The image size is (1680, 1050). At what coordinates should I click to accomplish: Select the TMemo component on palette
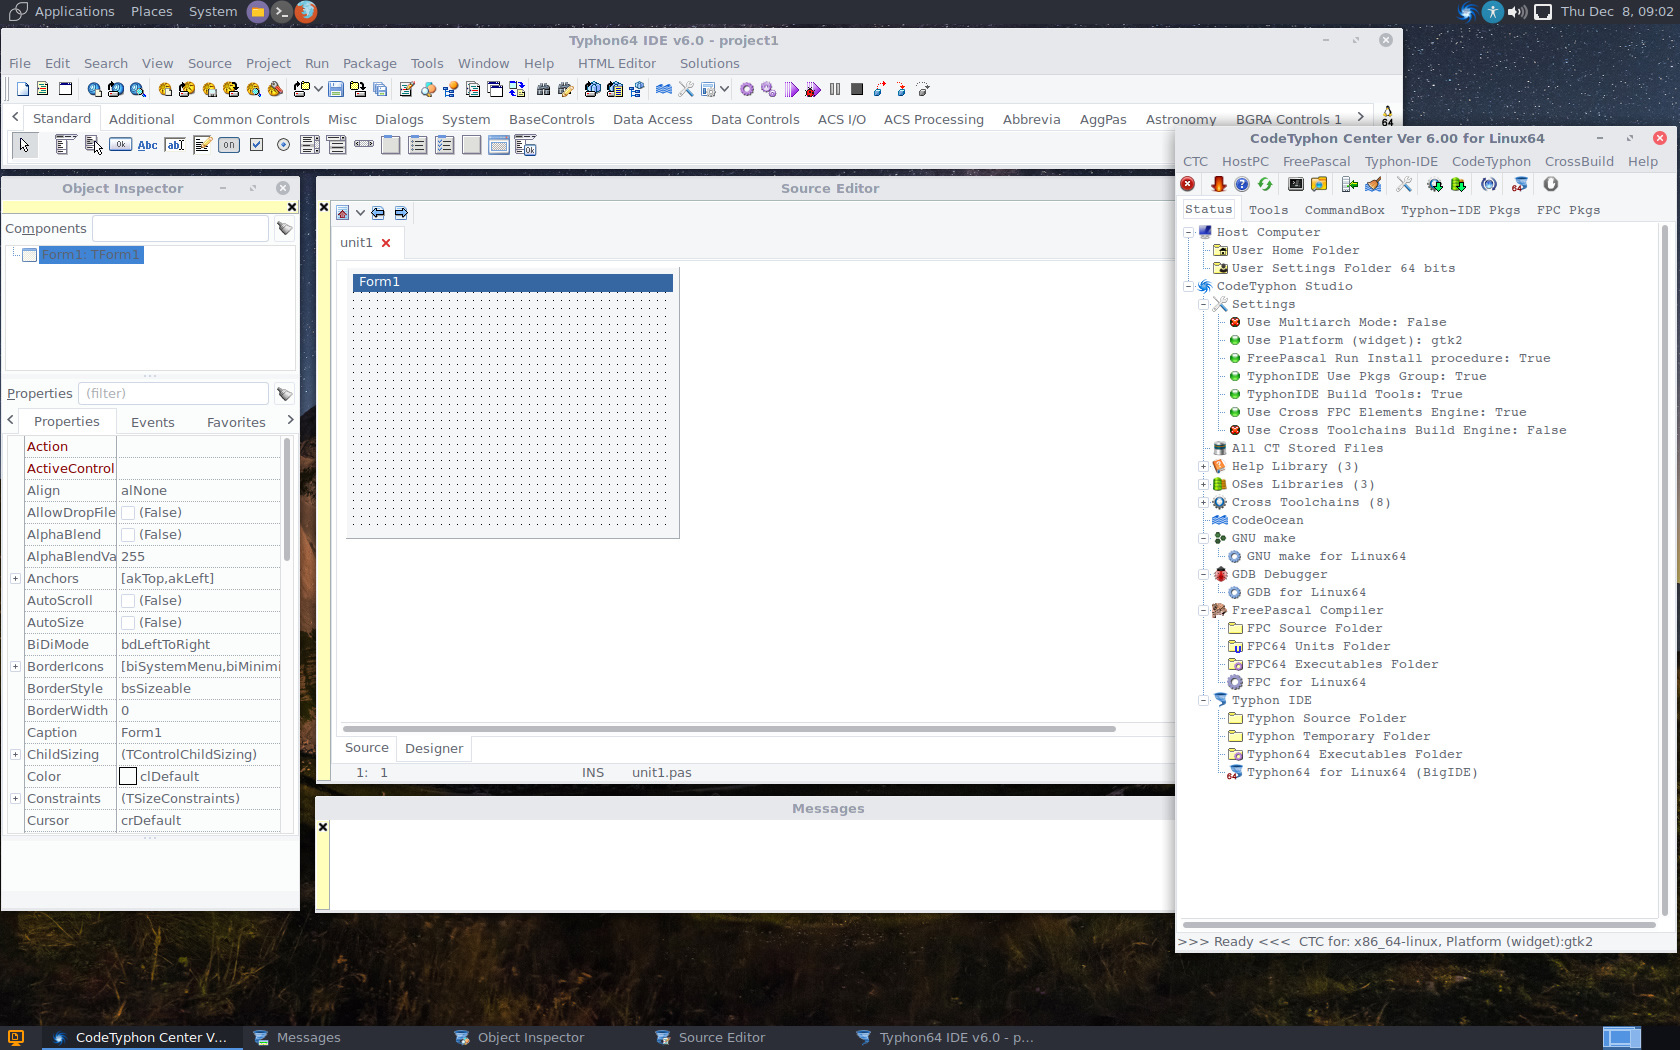202,145
